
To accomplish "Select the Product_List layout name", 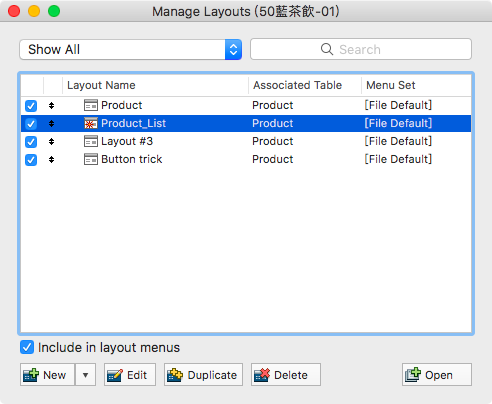I will (133, 123).
